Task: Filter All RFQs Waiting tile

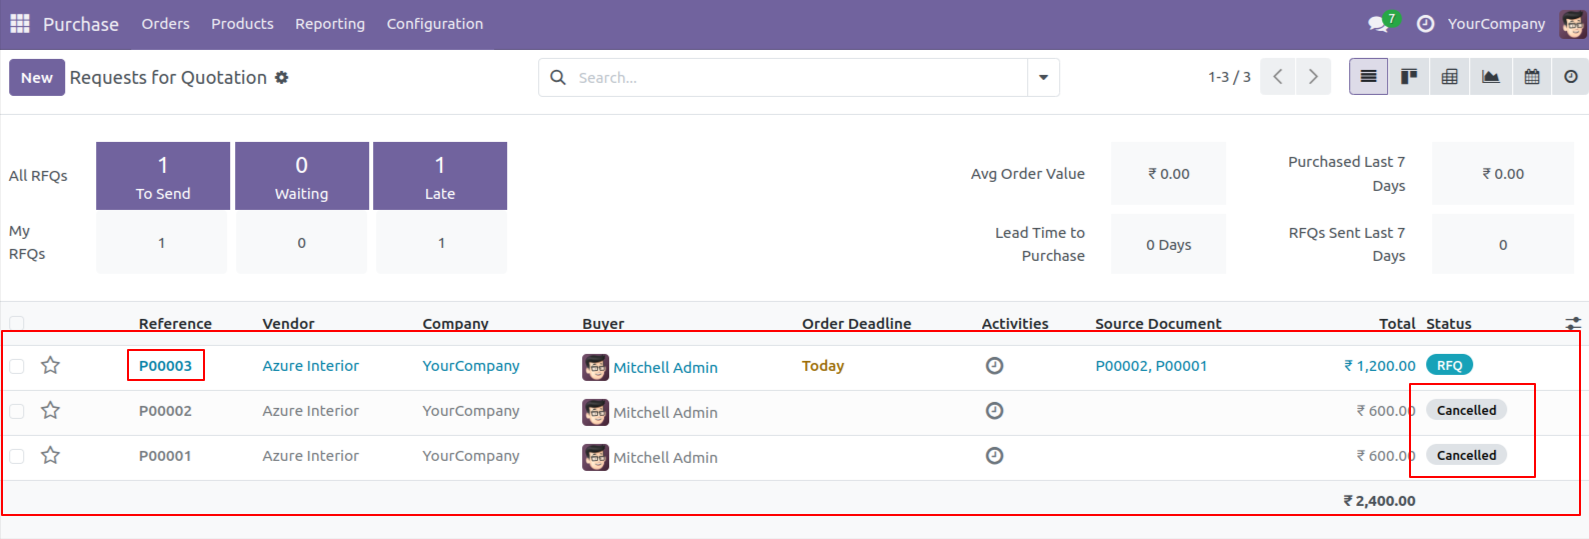Action: click(x=301, y=176)
